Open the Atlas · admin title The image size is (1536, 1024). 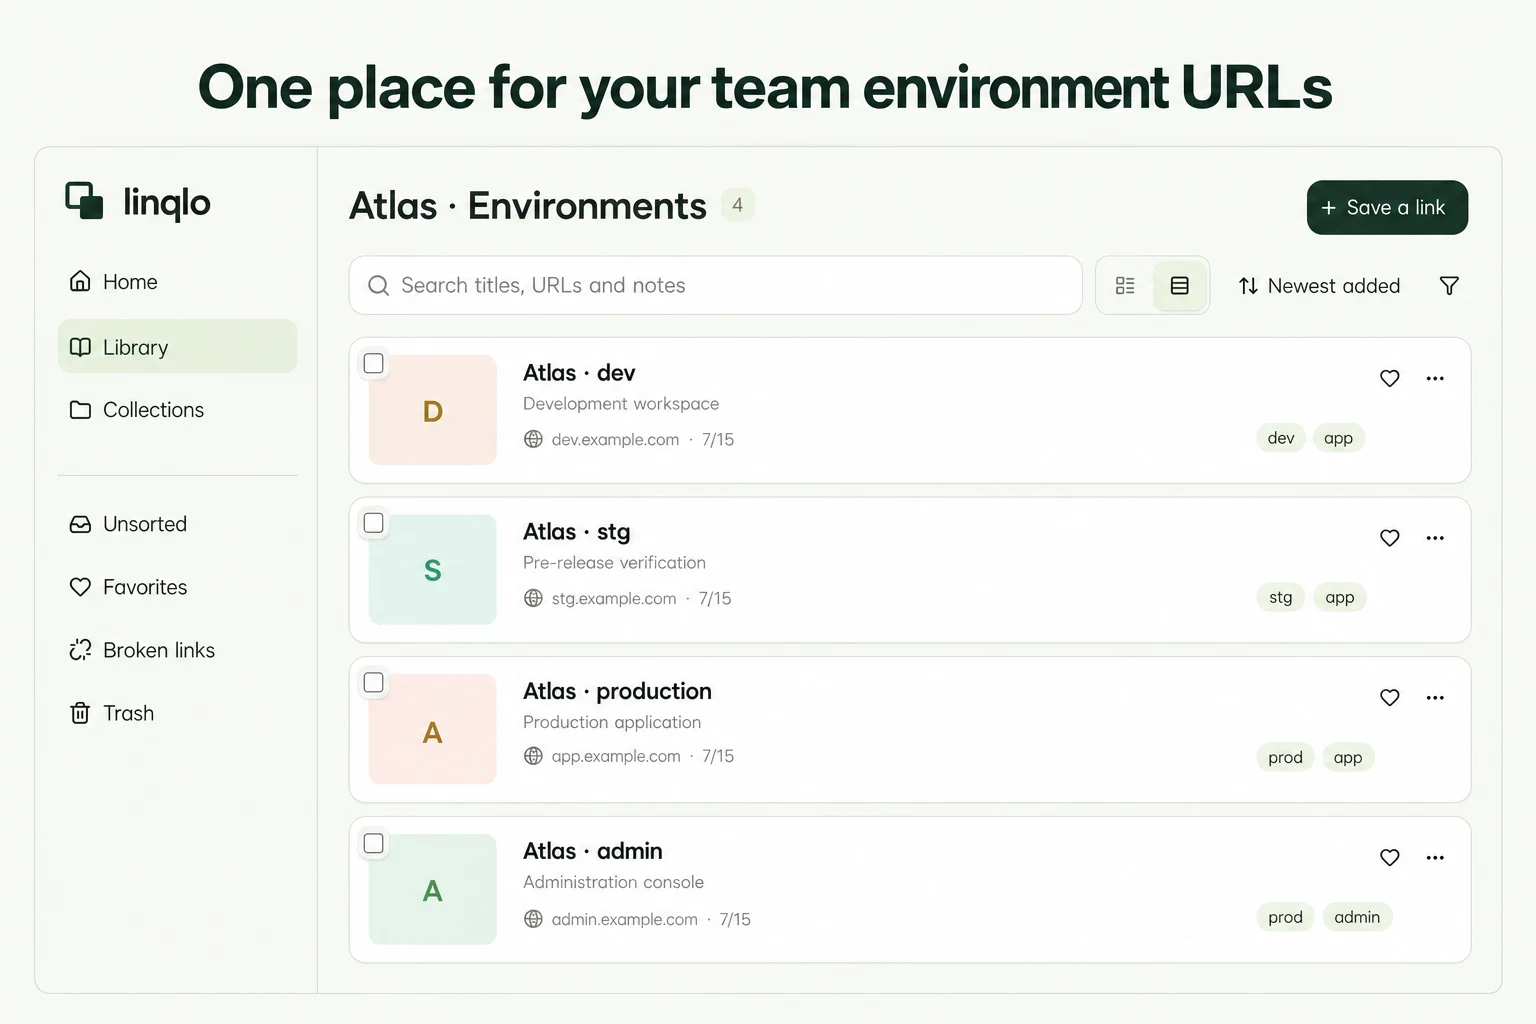click(x=592, y=851)
